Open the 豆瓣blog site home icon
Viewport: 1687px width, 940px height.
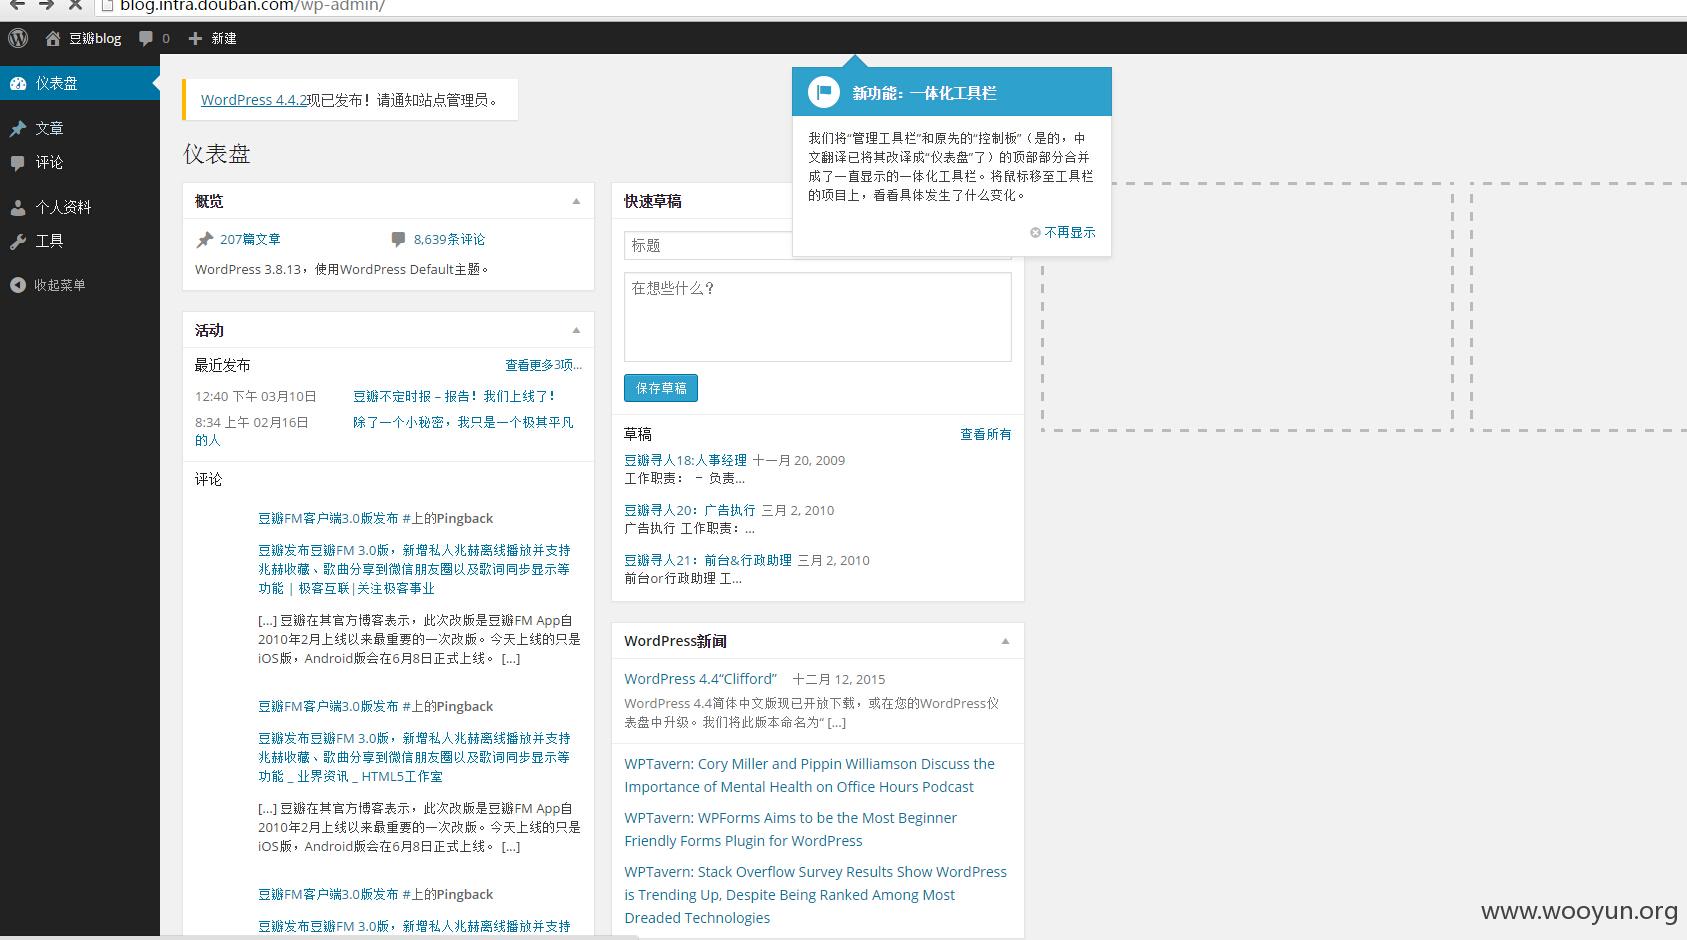[53, 38]
